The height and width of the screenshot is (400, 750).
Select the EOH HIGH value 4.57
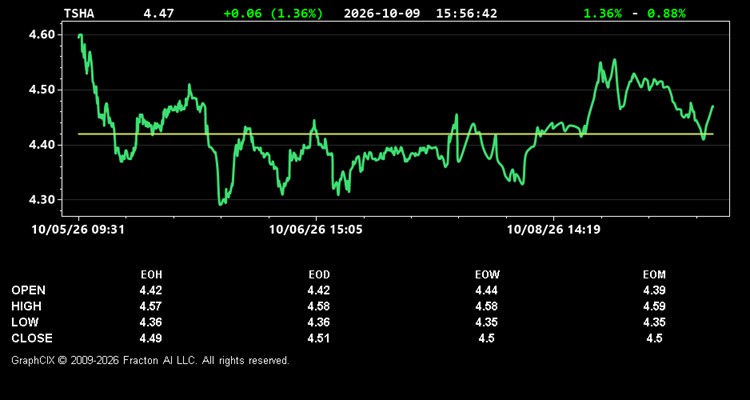(151, 306)
